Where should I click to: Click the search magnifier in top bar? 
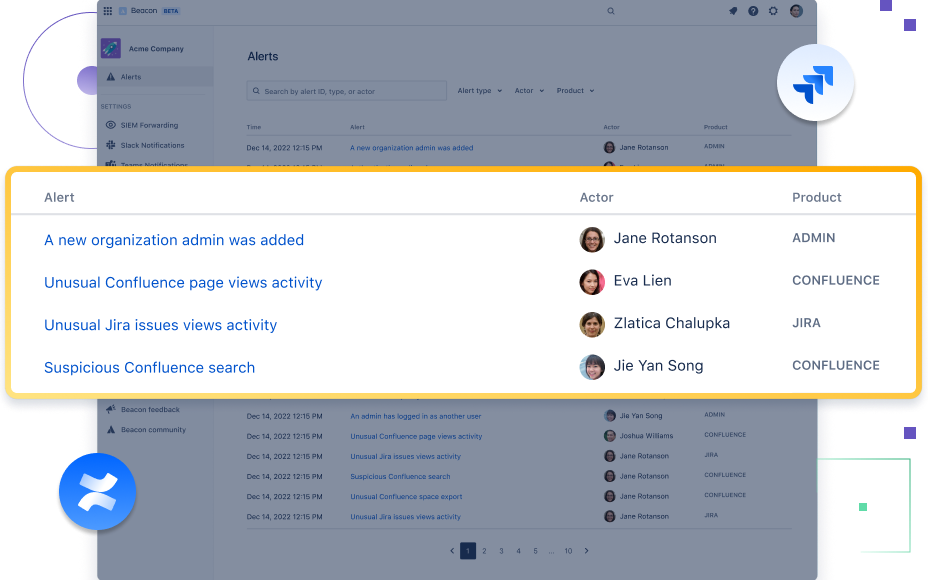coord(611,11)
